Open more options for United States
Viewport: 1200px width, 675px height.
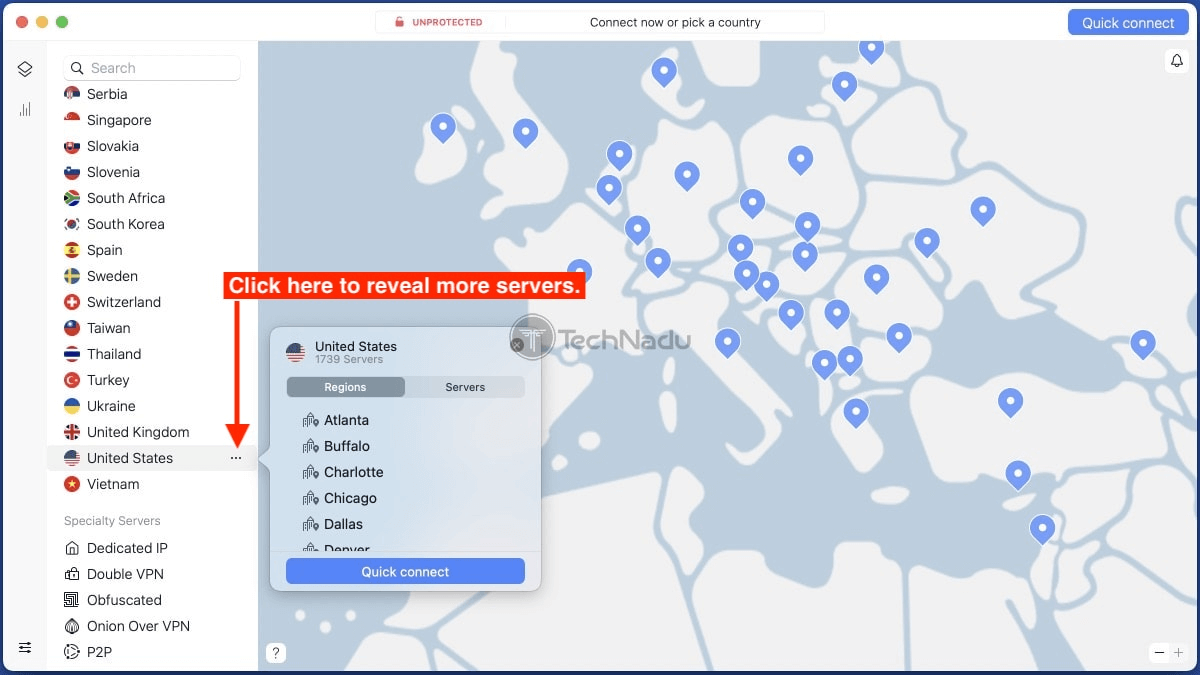(236, 458)
